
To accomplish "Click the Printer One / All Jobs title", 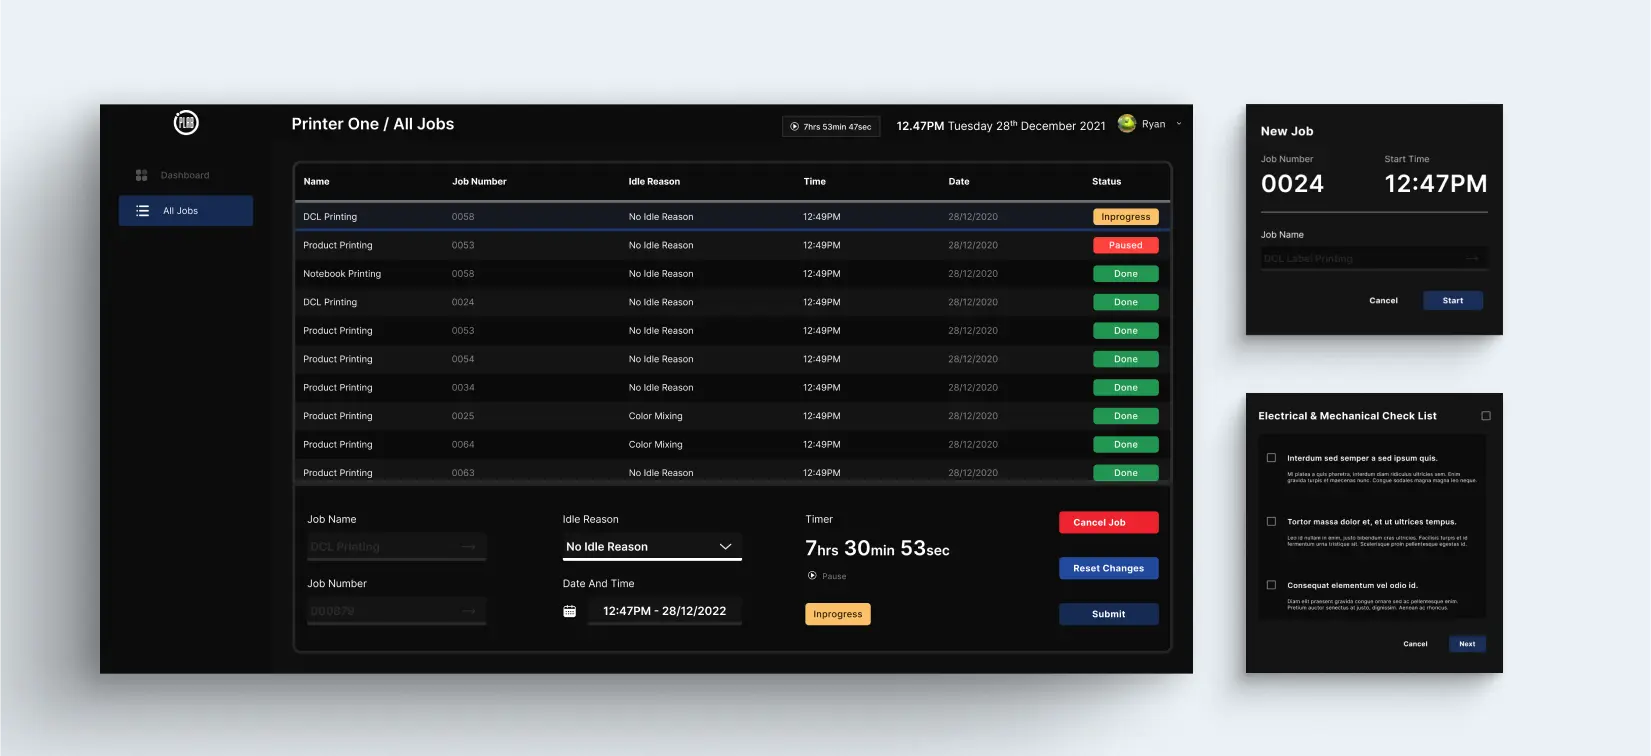I will pos(373,124).
